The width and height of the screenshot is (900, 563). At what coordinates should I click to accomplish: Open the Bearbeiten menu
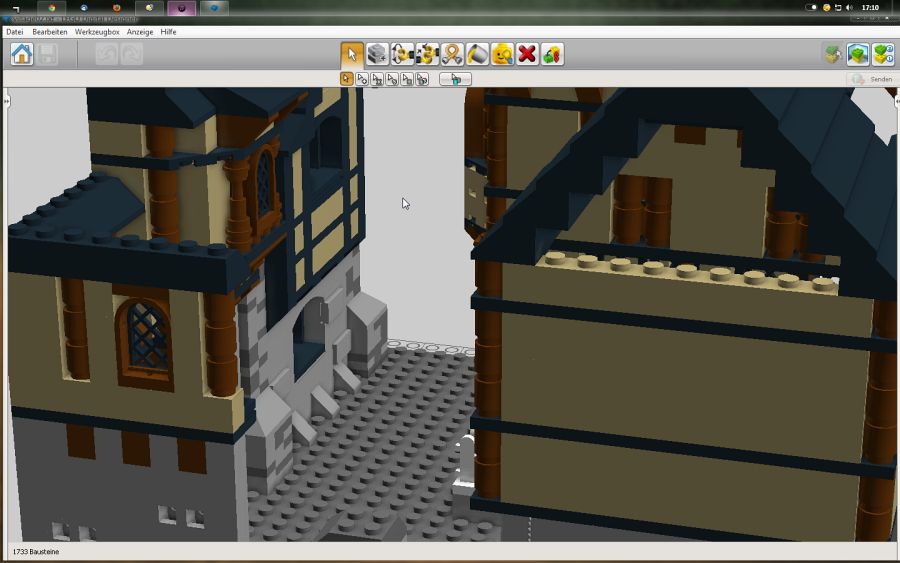[x=50, y=32]
